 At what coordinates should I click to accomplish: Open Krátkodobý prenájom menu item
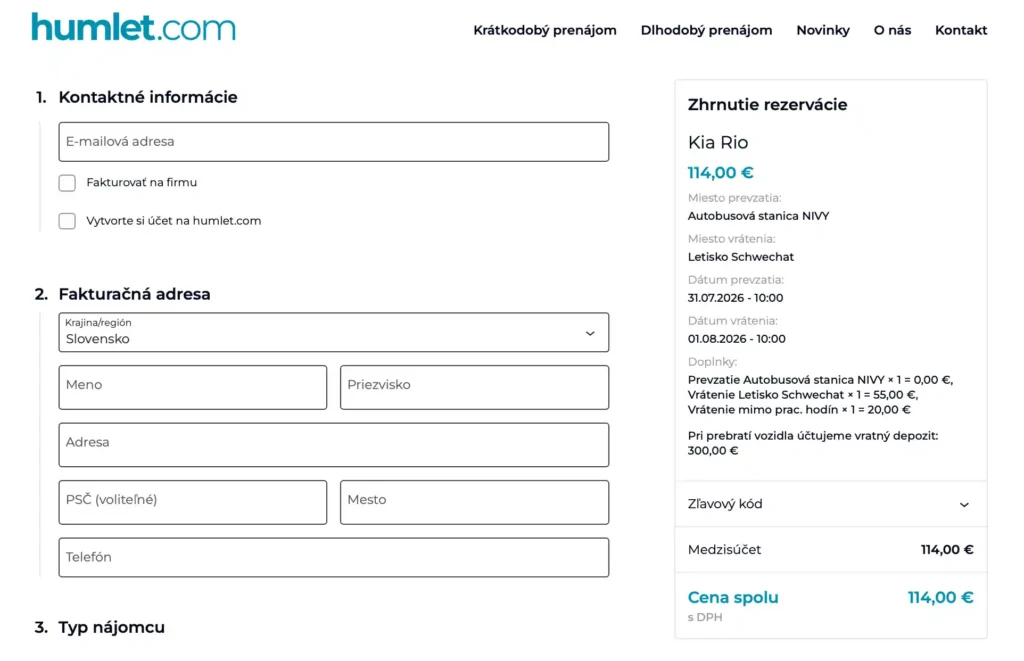pyautogui.click(x=545, y=30)
